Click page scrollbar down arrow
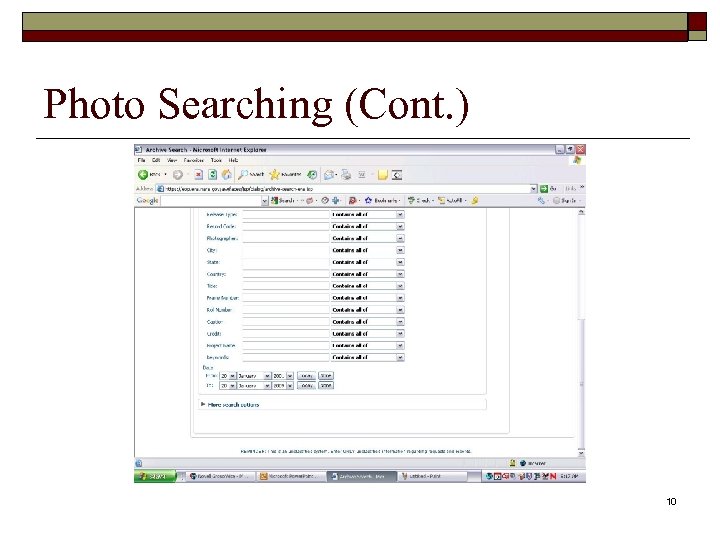This screenshot has width=720, height=540. tap(581, 453)
